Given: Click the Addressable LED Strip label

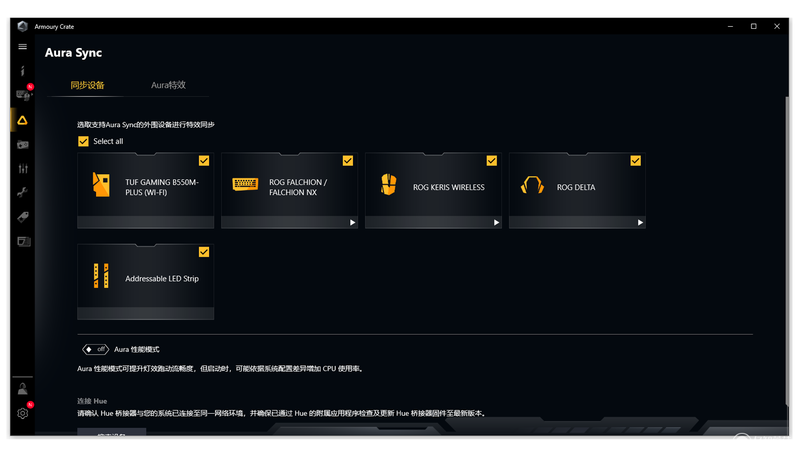Looking at the screenshot, I should [x=162, y=278].
